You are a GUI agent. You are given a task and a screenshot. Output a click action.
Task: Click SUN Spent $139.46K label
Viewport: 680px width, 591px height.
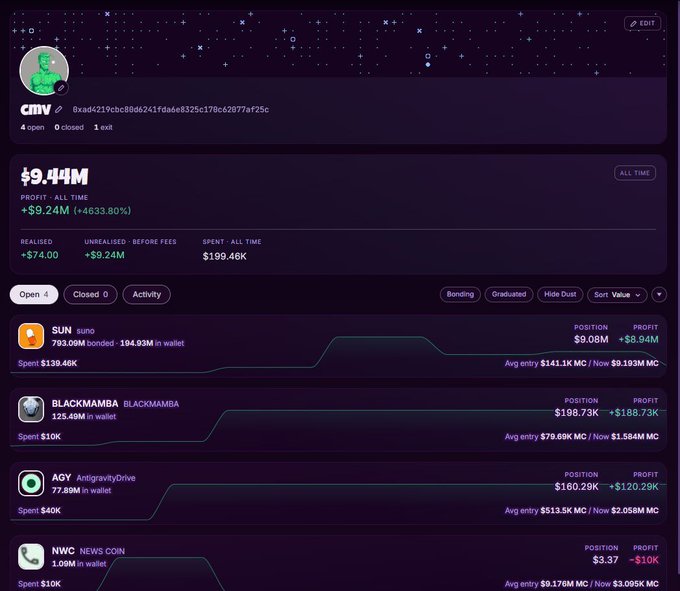pyautogui.click(x=48, y=363)
